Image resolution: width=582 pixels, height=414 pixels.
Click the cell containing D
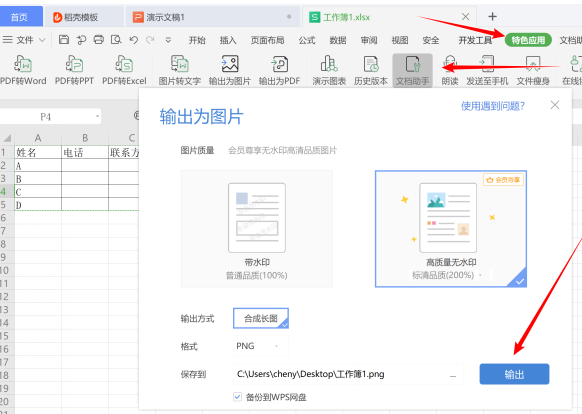tap(38, 205)
